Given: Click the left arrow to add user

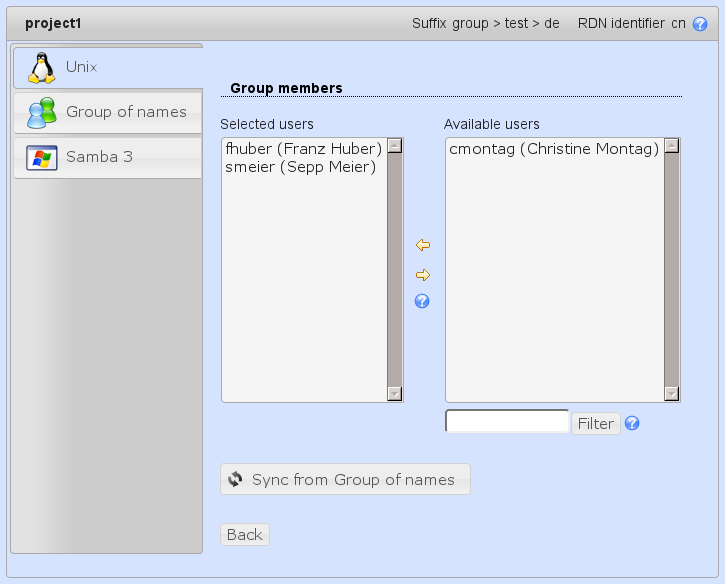Looking at the screenshot, I should pyautogui.click(x=422, y=245).
